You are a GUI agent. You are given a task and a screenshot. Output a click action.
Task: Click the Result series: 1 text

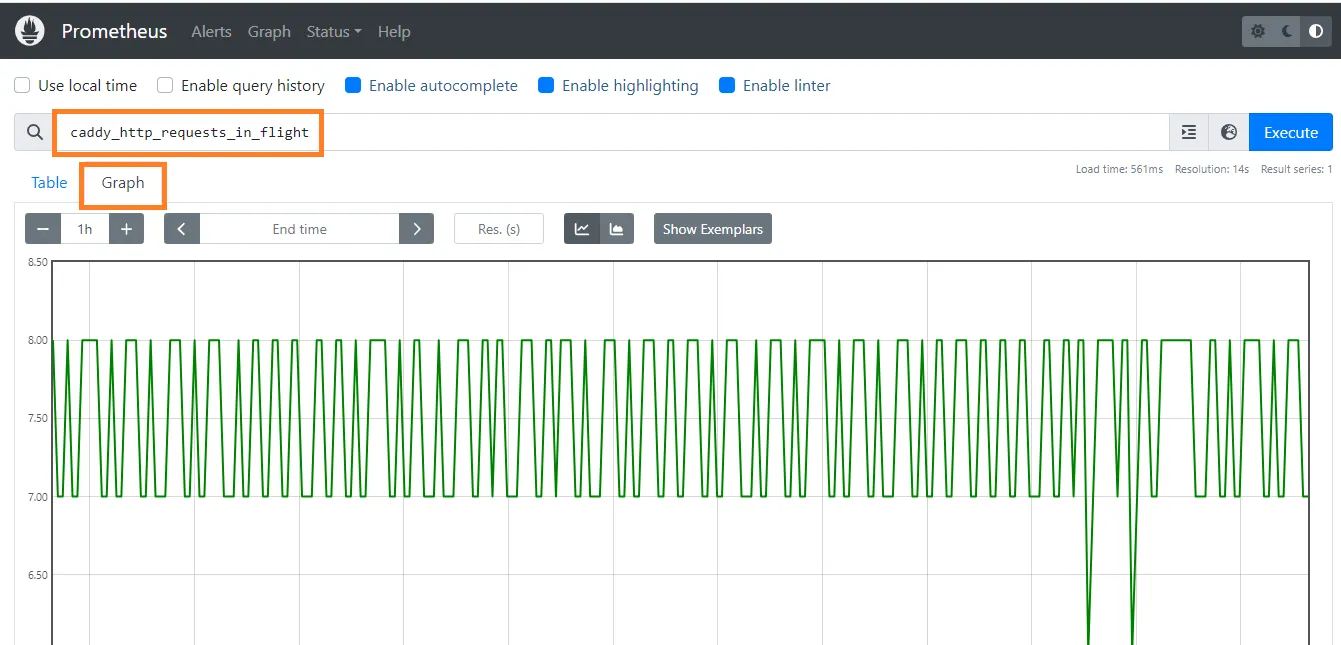click(x=1297, y=169)
